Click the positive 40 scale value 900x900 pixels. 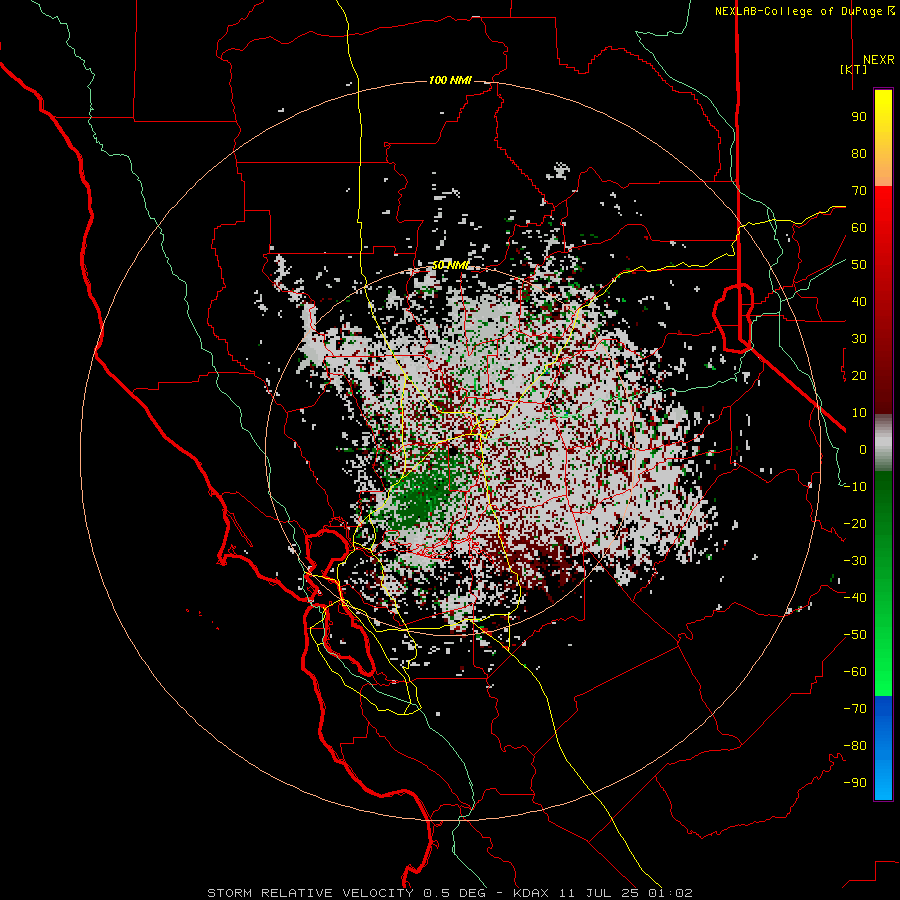[859, 301]
